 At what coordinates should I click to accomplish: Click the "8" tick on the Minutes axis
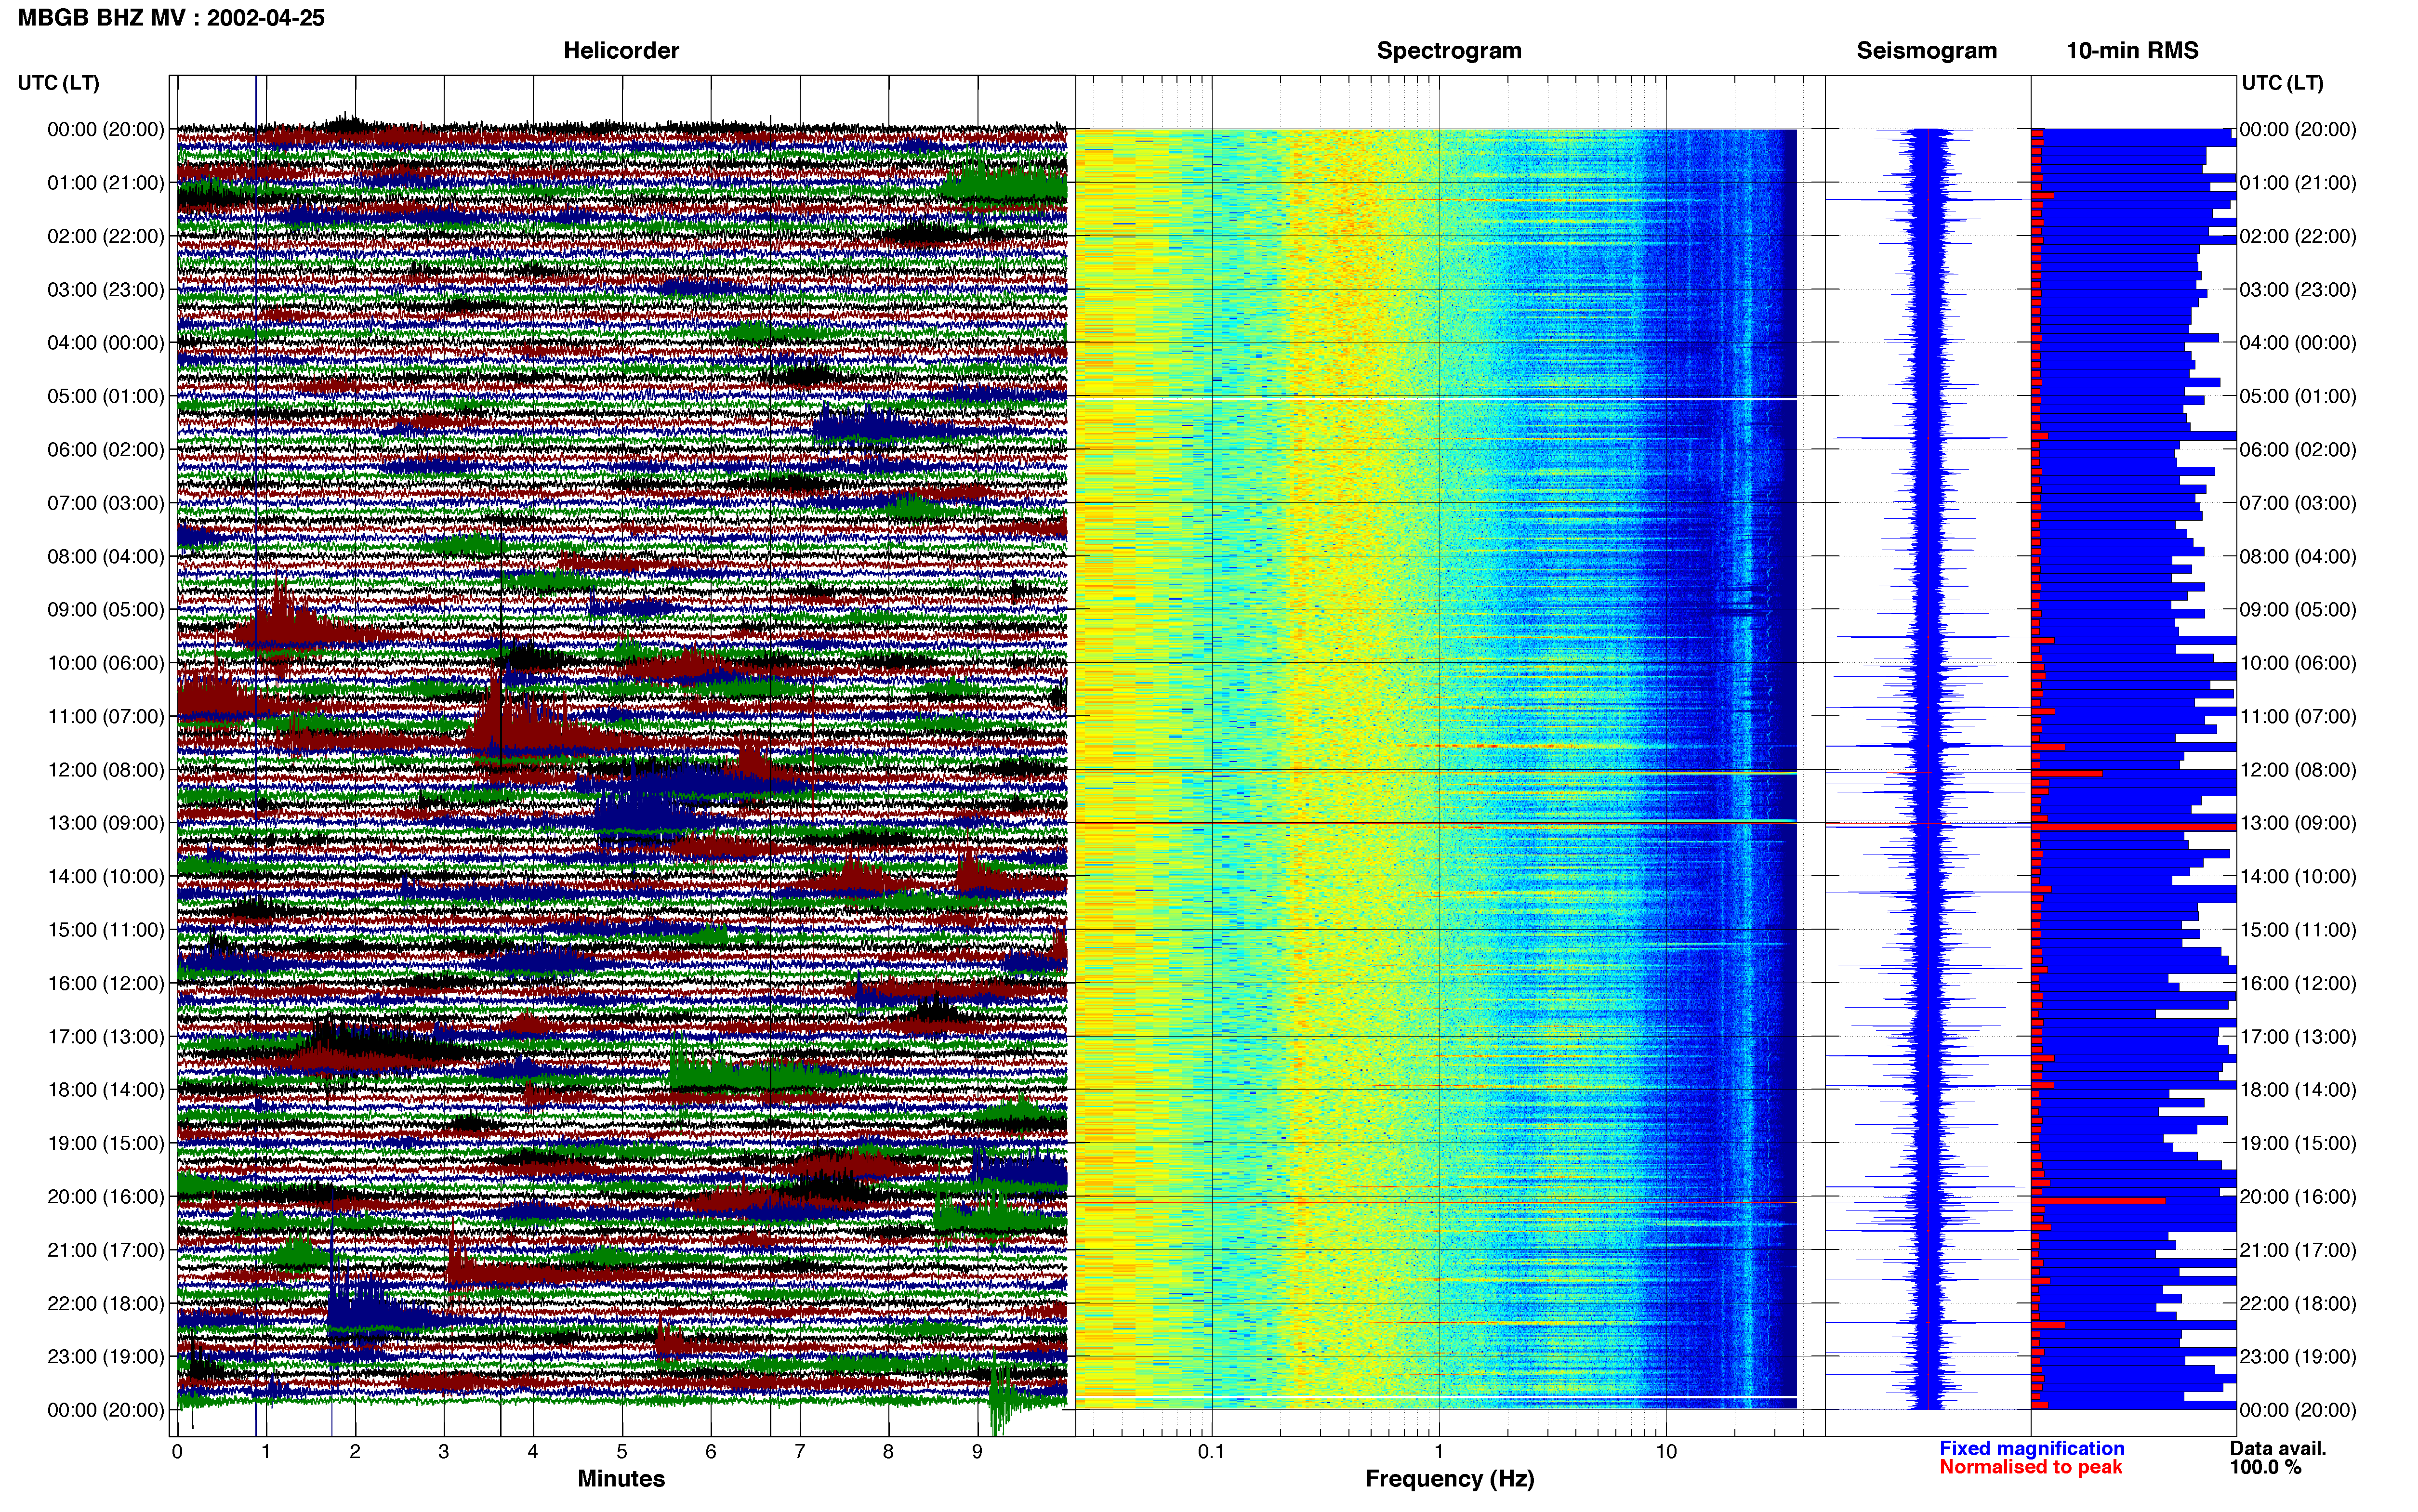[889, 1452]
